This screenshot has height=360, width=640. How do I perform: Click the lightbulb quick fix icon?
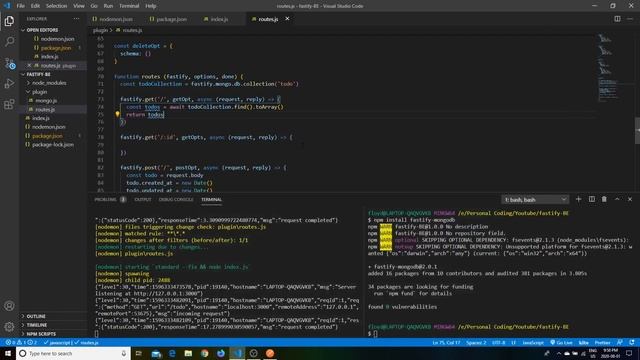117,114
